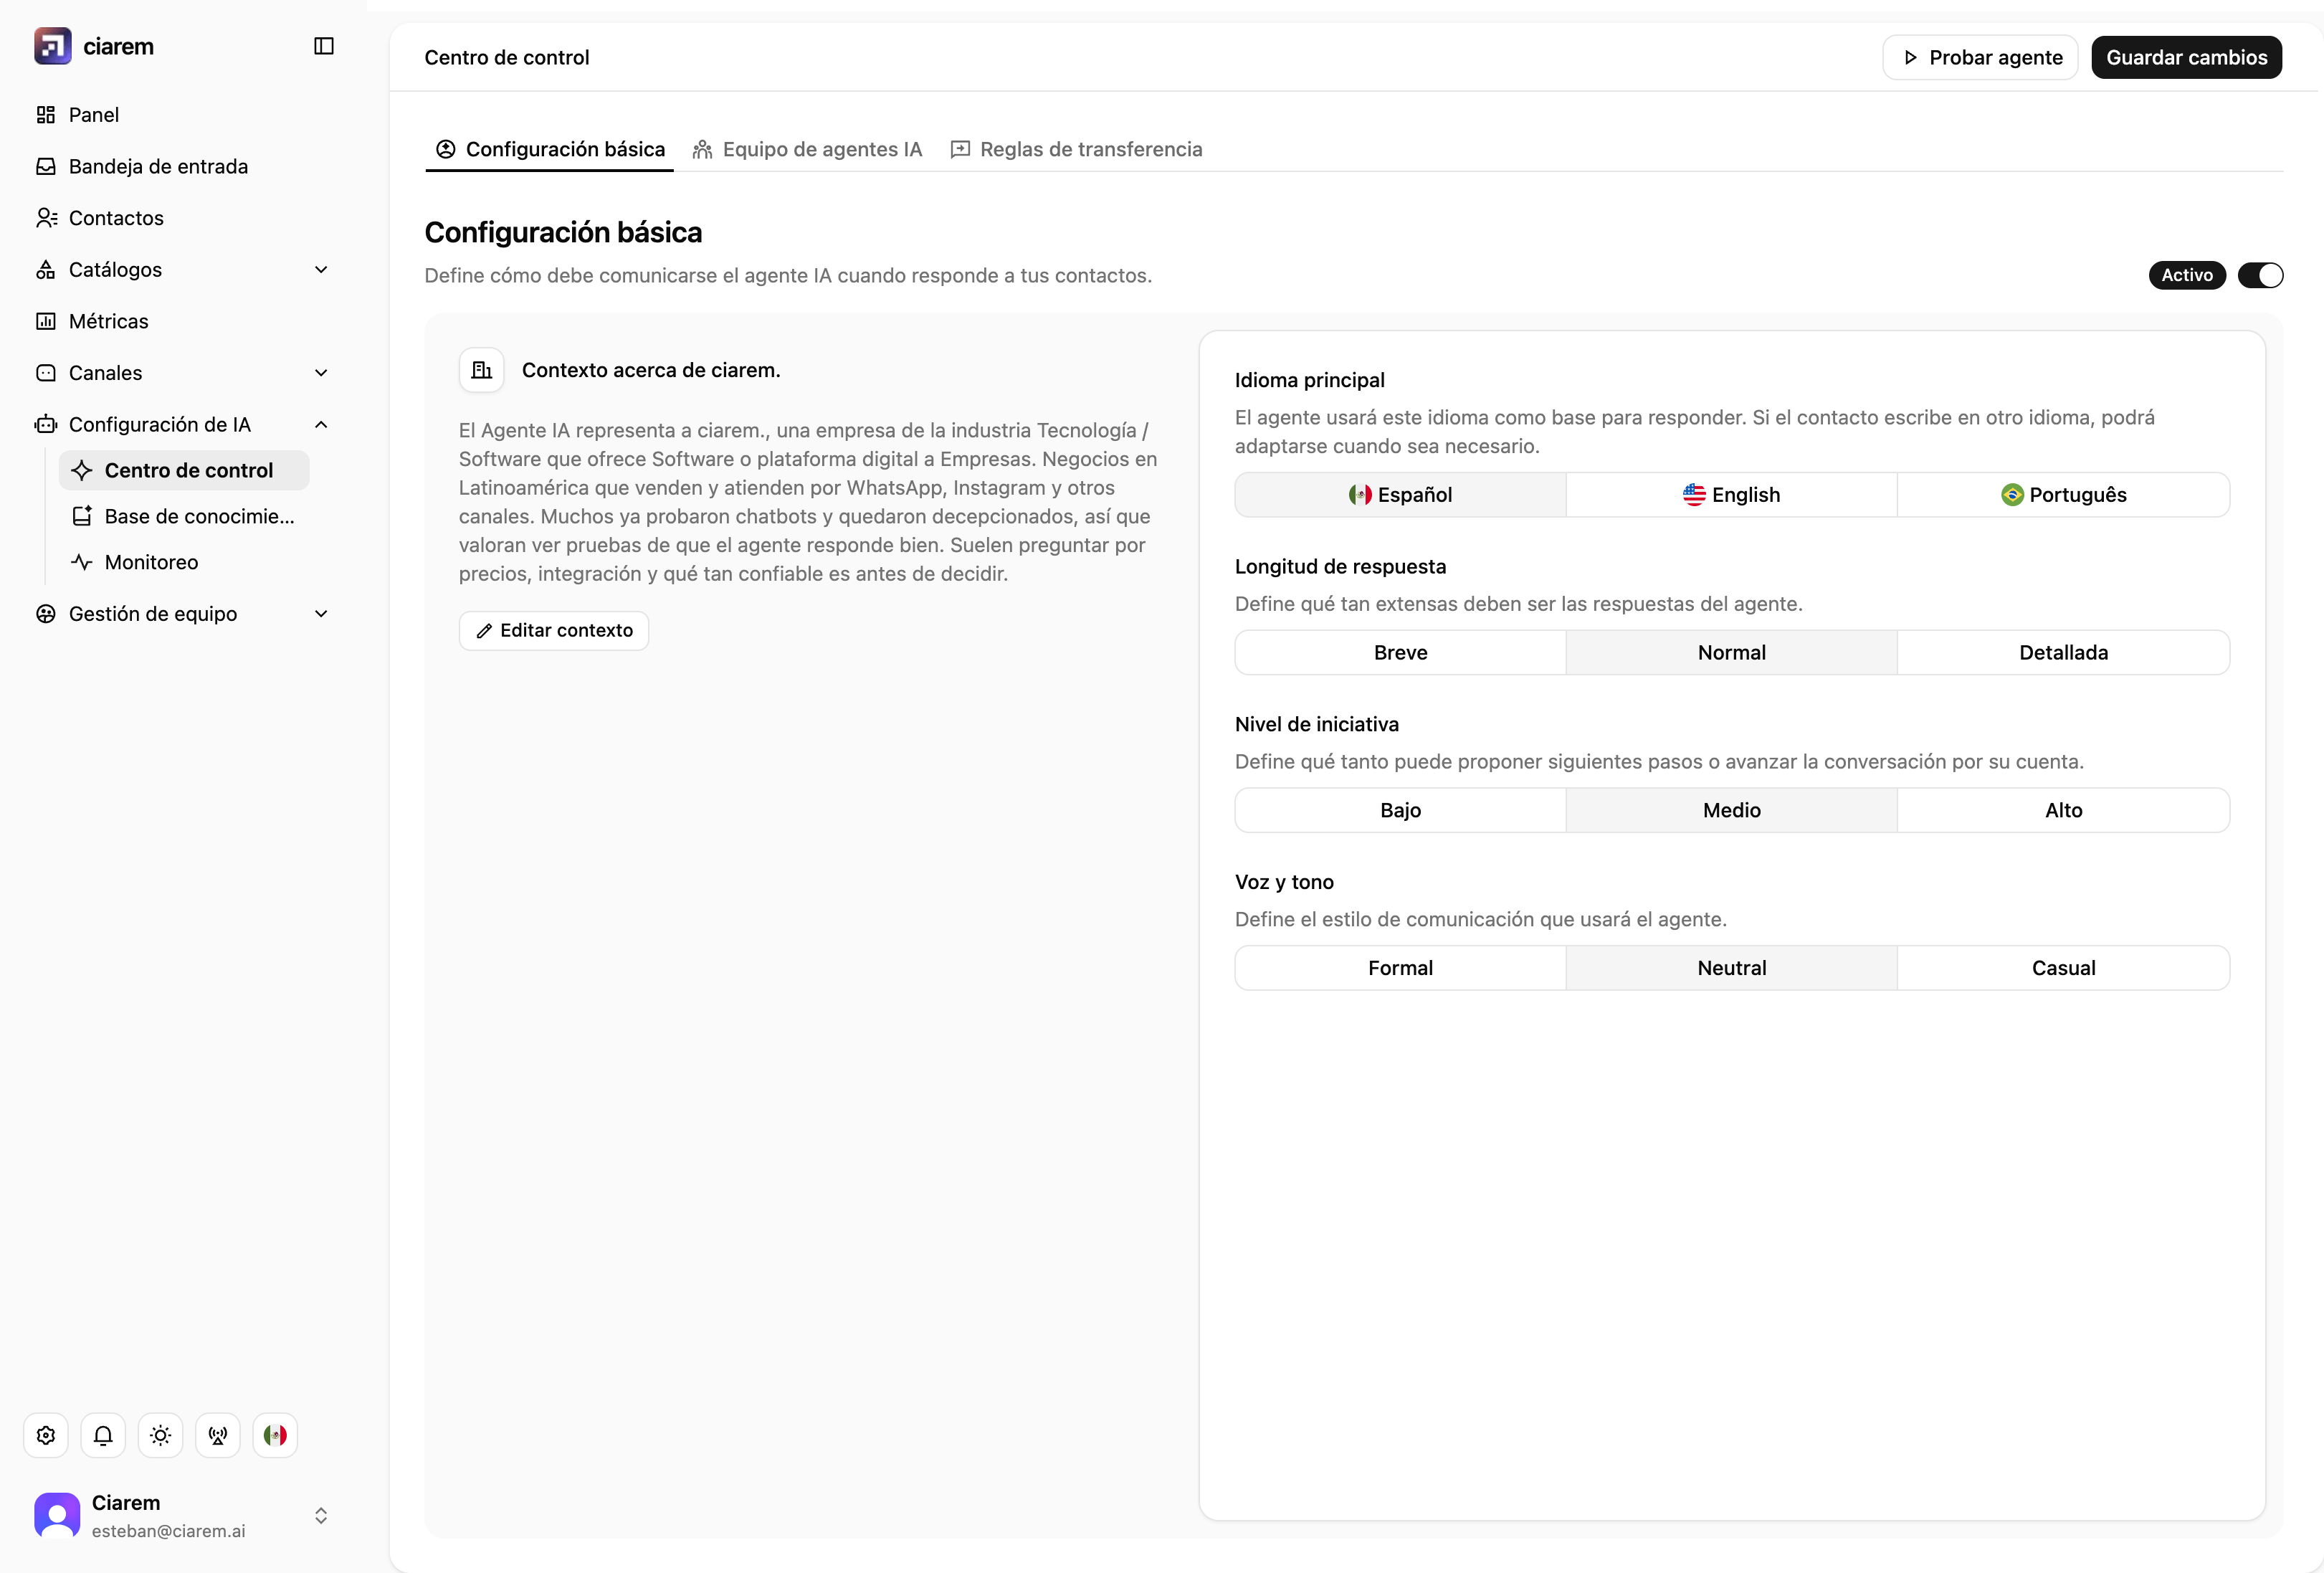
Task: Expand the Canales chevron
Action: [x=321, y=373]
